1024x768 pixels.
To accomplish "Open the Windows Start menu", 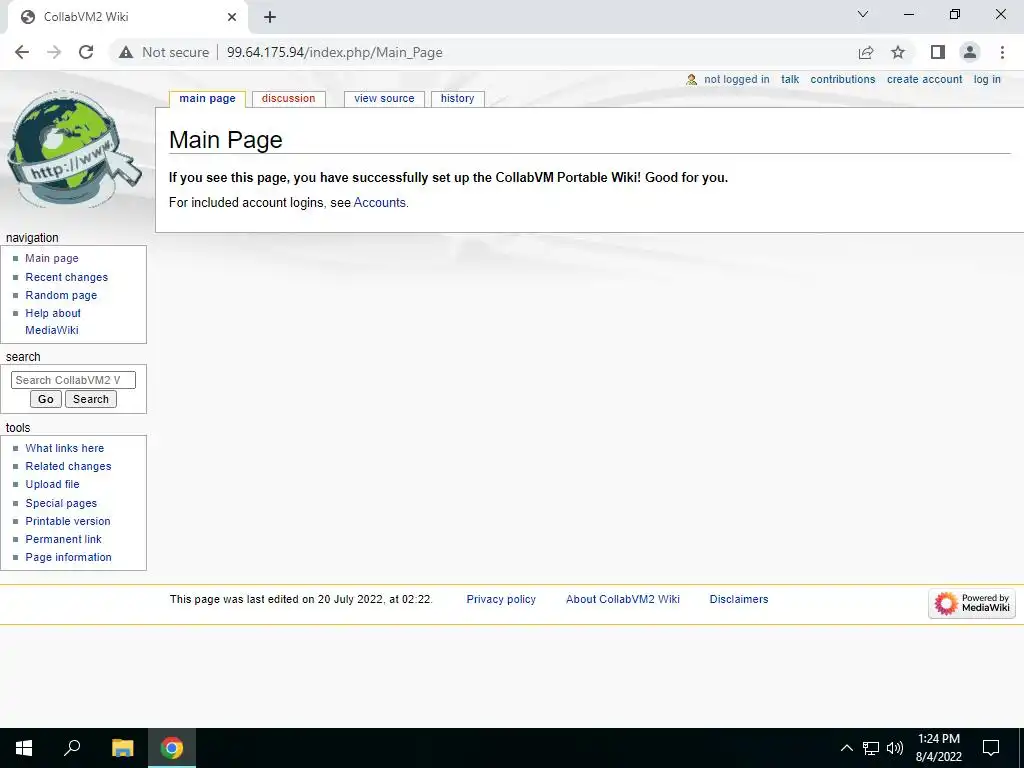I will tap(24, 748).
